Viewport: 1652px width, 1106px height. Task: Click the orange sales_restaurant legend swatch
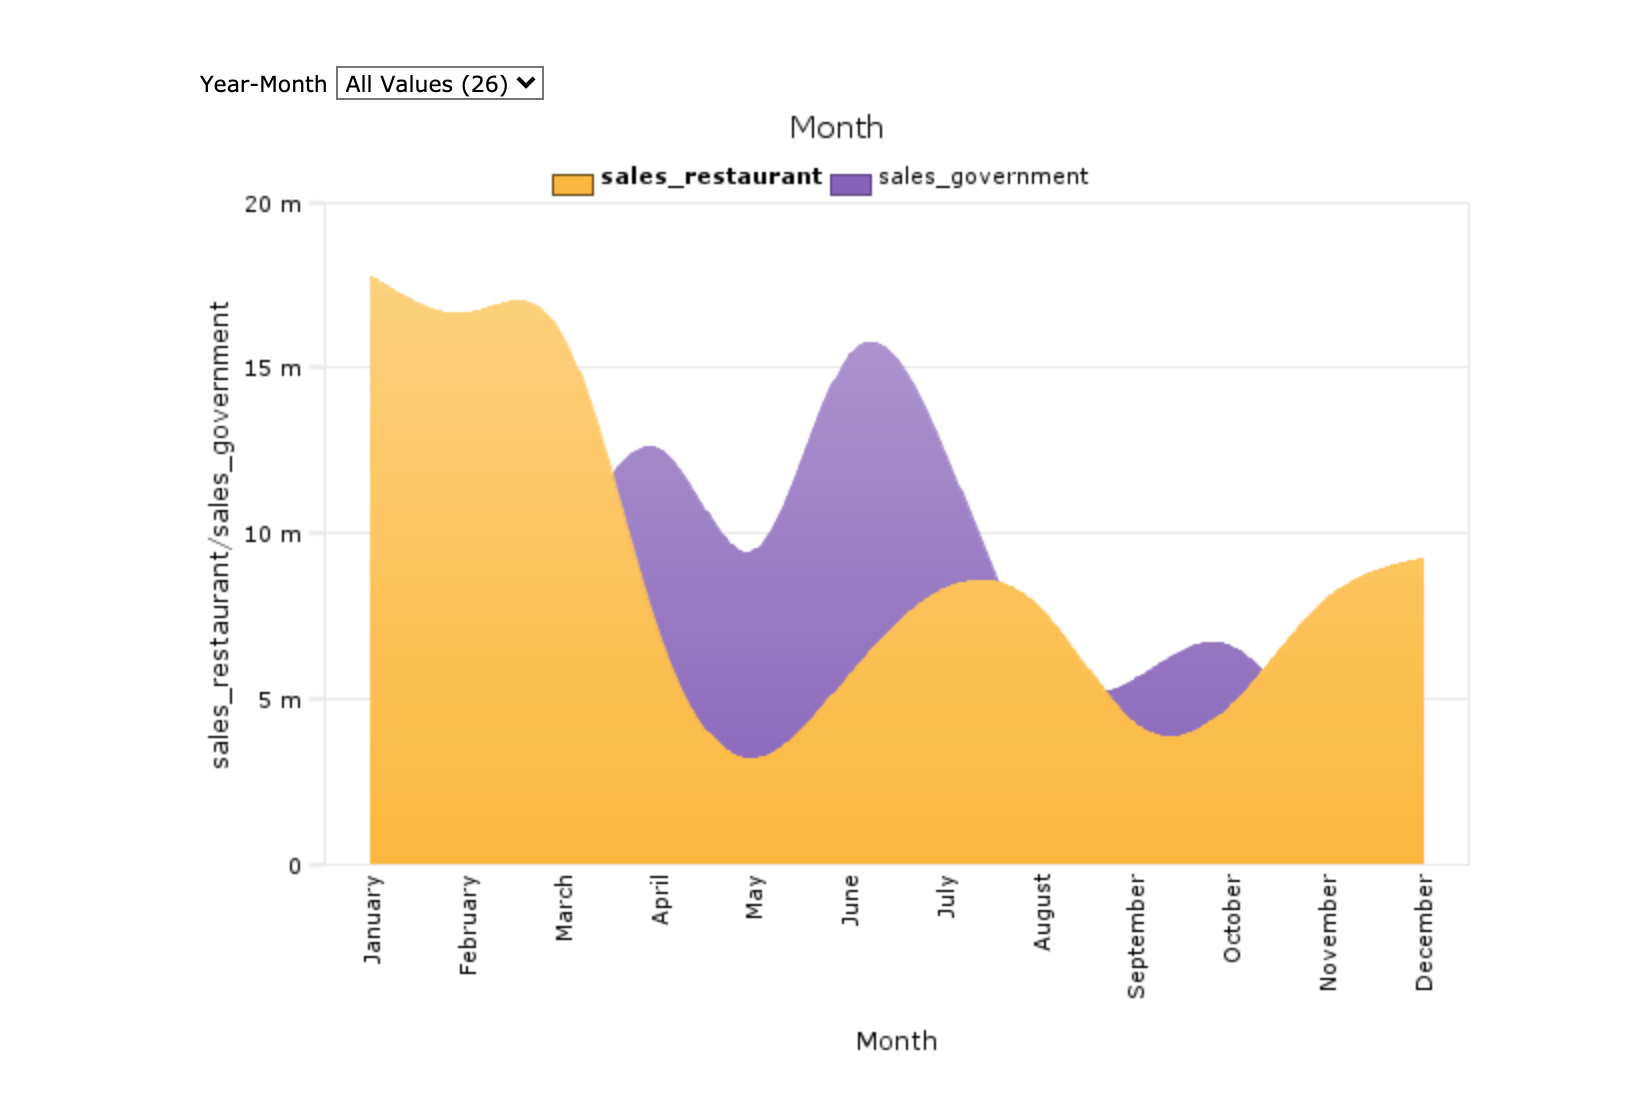click(572, 181)
